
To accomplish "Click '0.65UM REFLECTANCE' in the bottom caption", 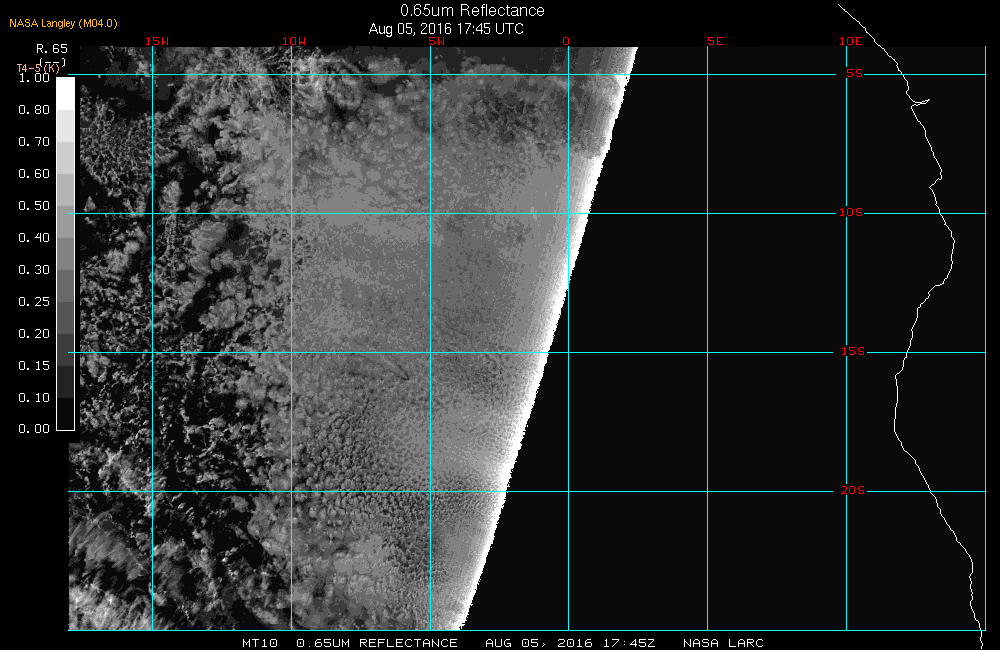I will click(377, 643).
